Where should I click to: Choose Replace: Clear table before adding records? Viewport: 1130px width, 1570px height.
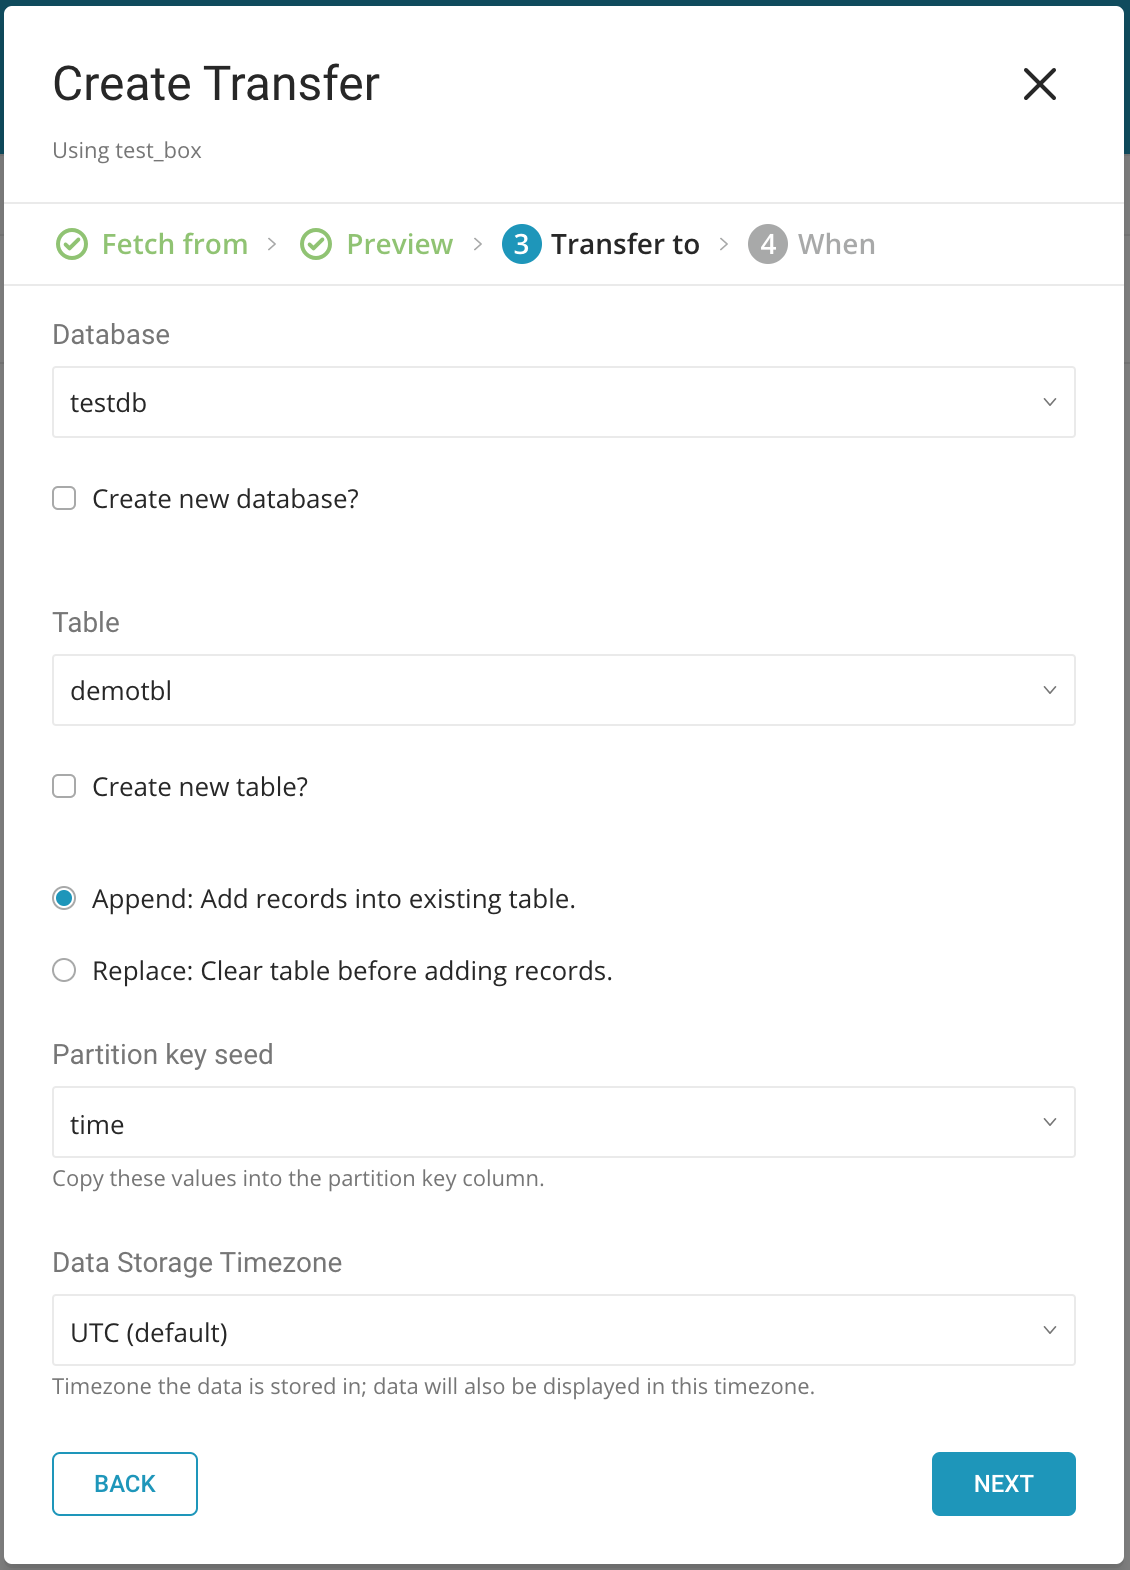pyautogui.click(x=64, y=970)
